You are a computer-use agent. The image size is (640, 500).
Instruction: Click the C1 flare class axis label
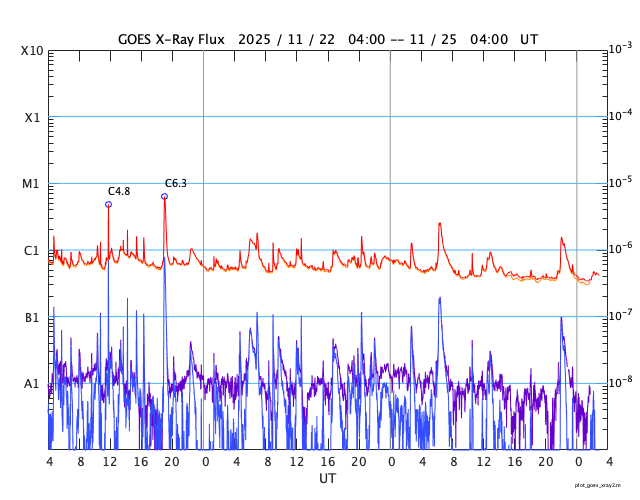(x=33, y=250)
